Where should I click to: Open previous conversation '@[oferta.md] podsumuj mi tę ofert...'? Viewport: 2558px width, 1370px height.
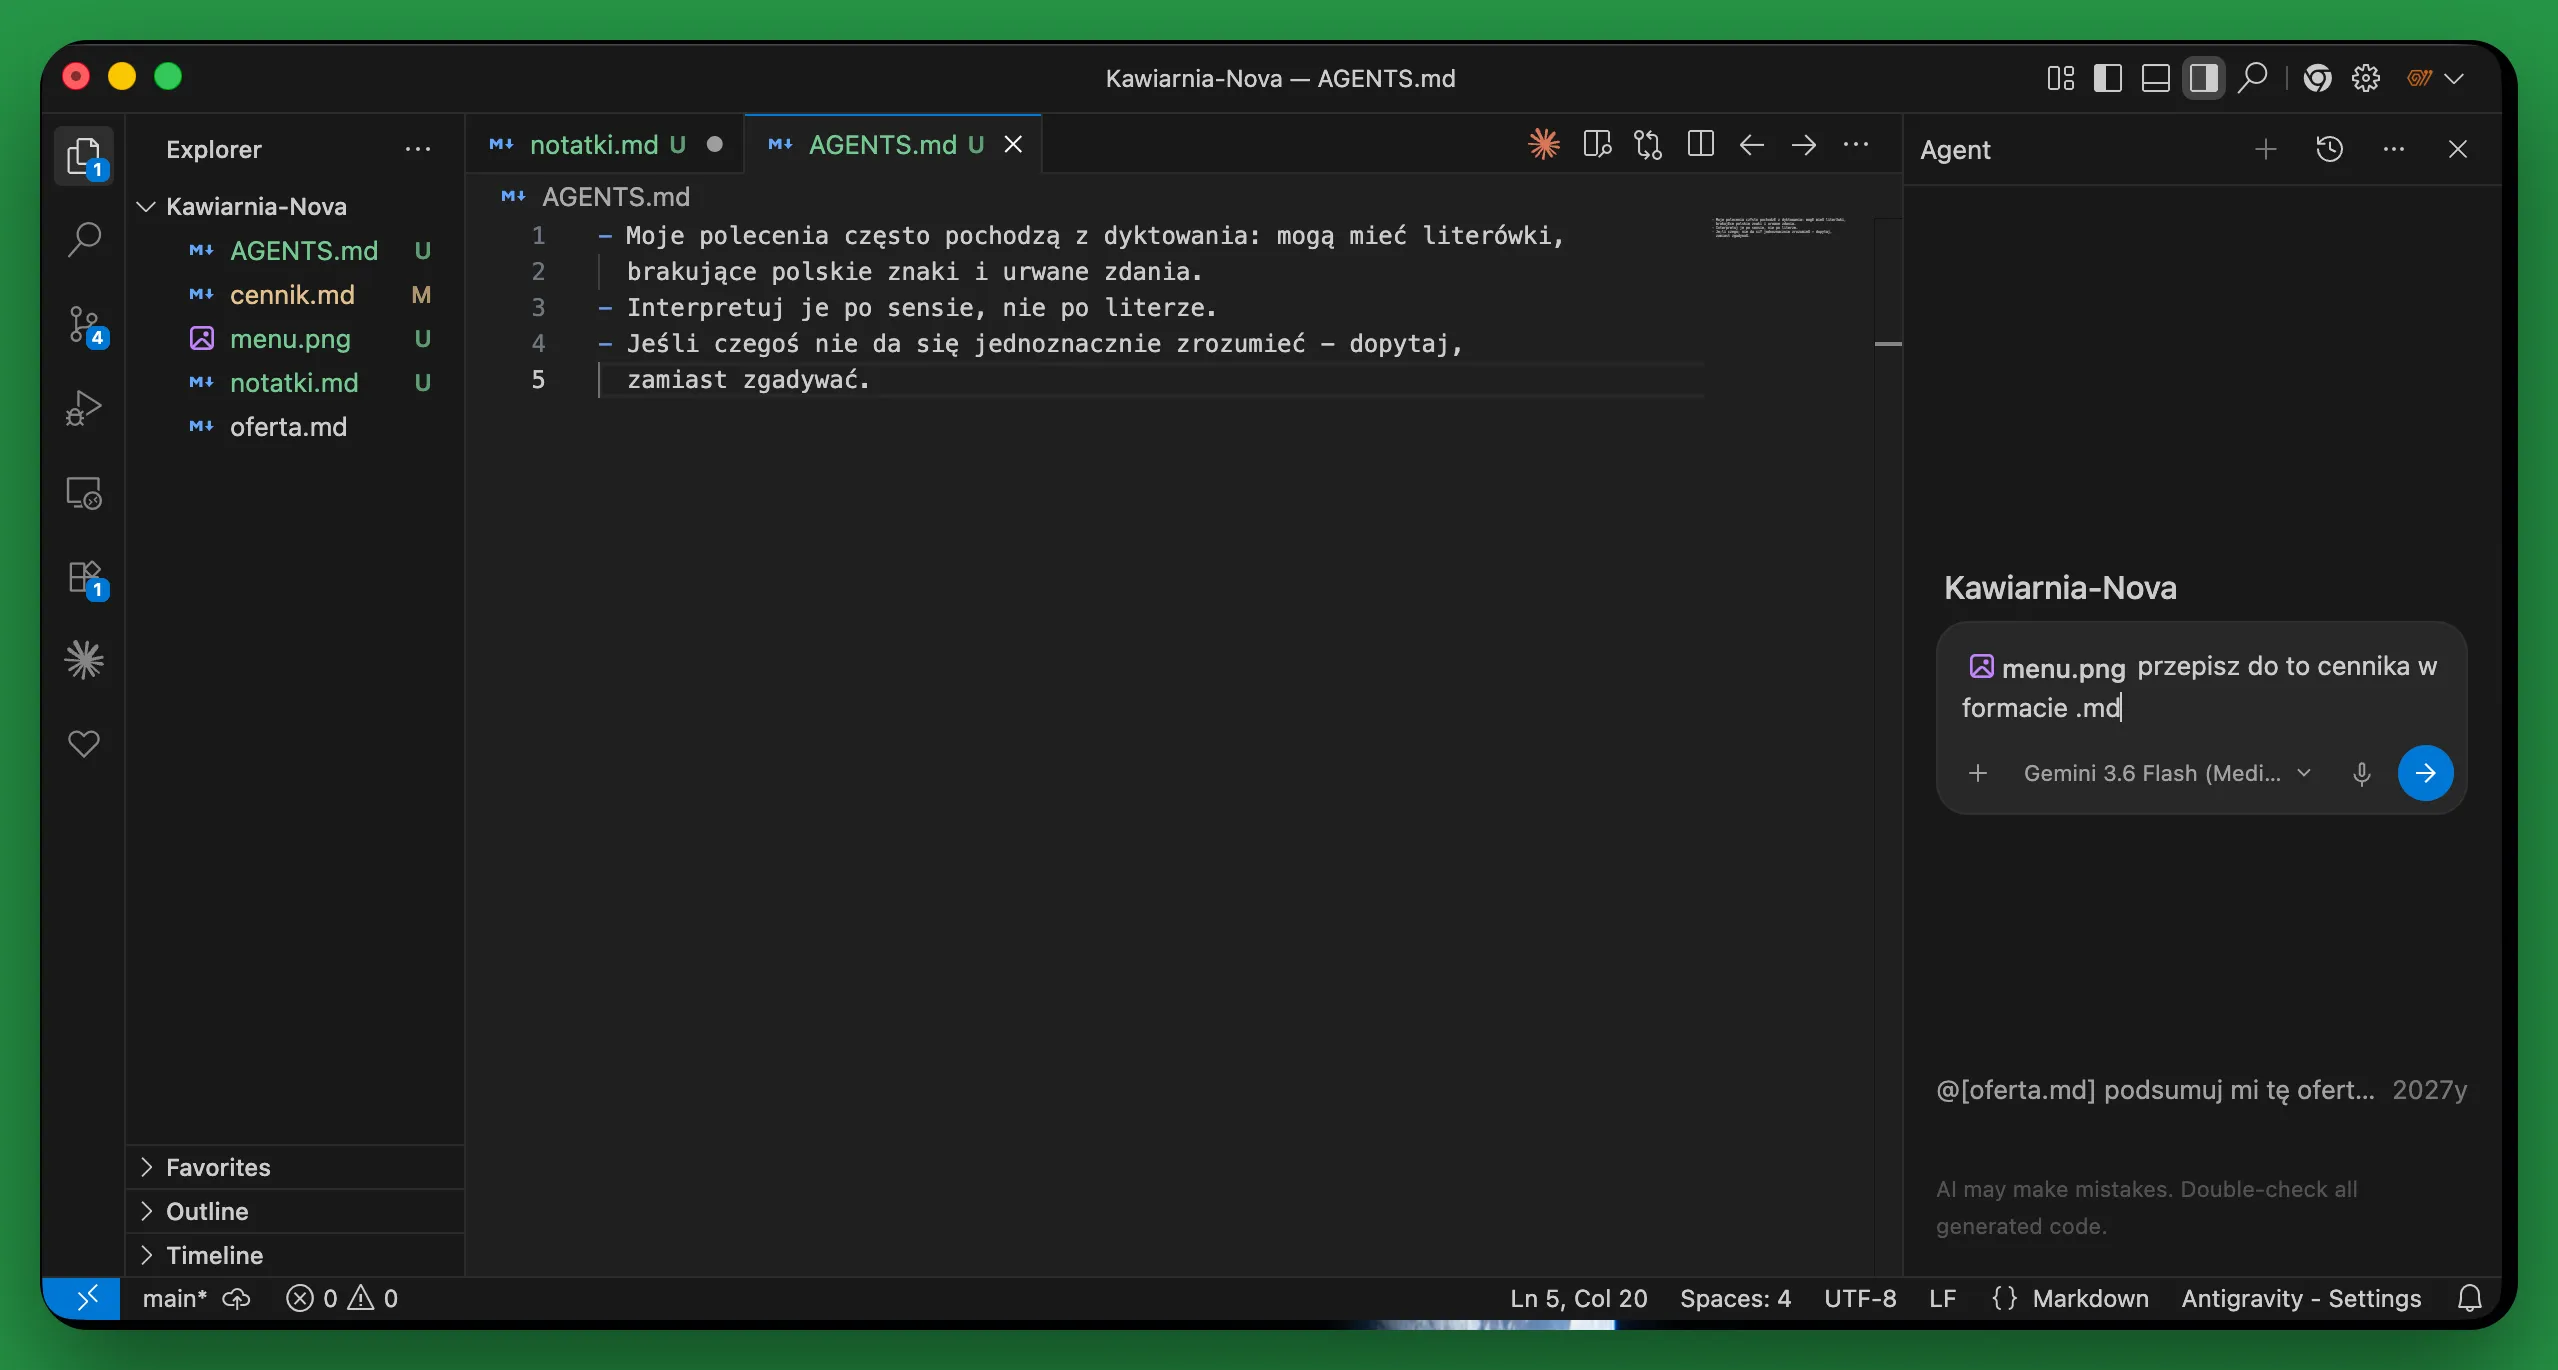coord(2200,1090)
